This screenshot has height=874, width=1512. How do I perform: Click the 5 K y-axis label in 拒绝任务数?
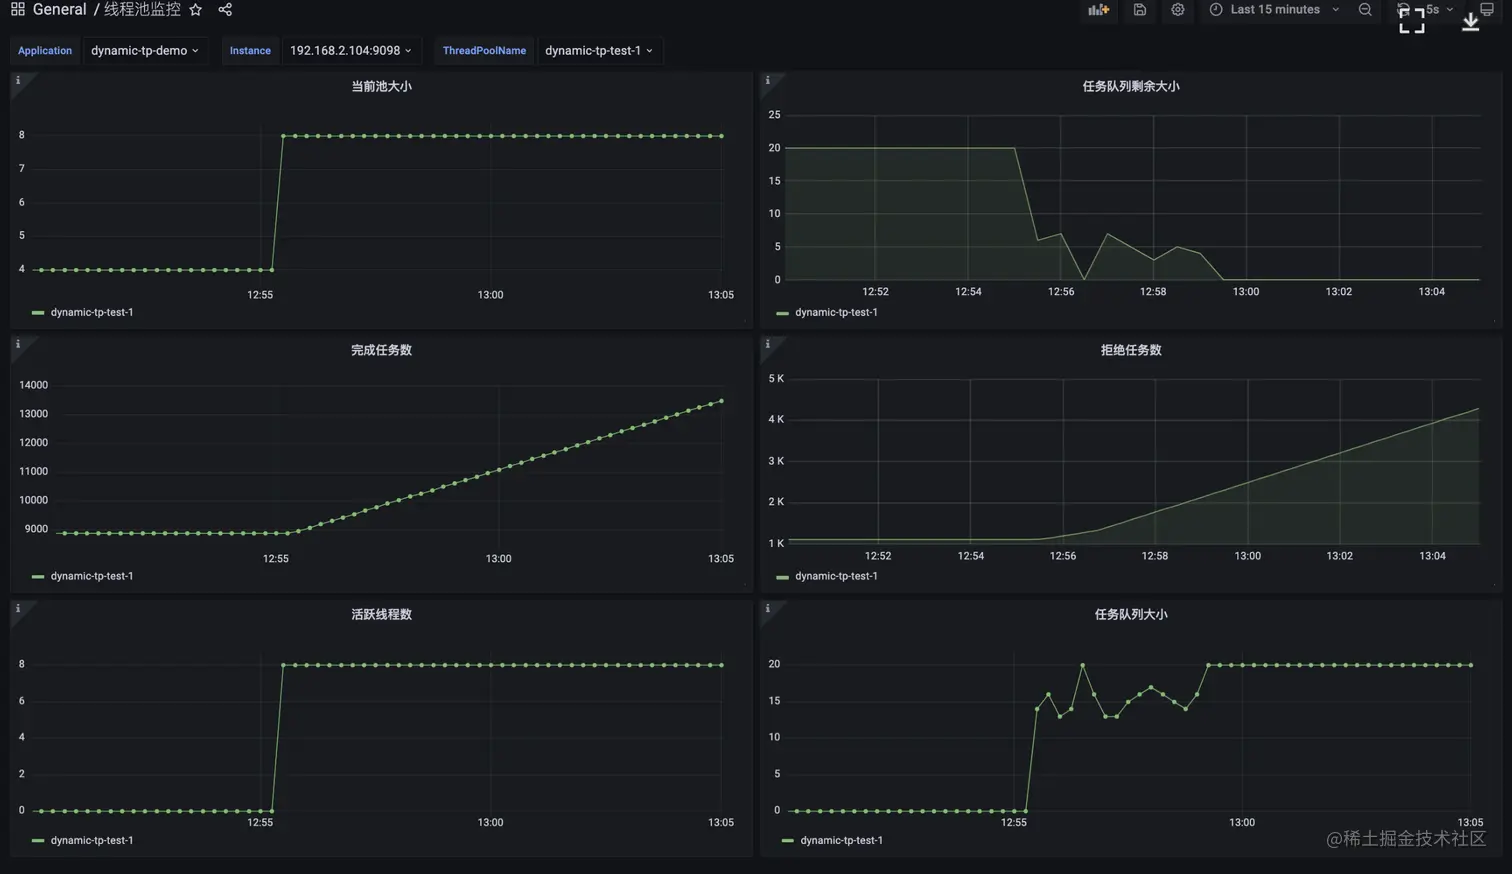click(776, 378)
